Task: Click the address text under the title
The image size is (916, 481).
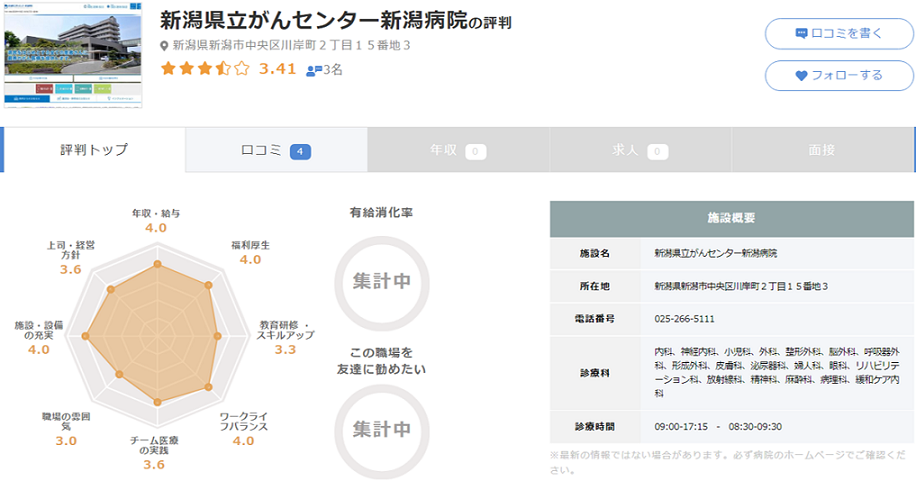Action: coord(292,46)
